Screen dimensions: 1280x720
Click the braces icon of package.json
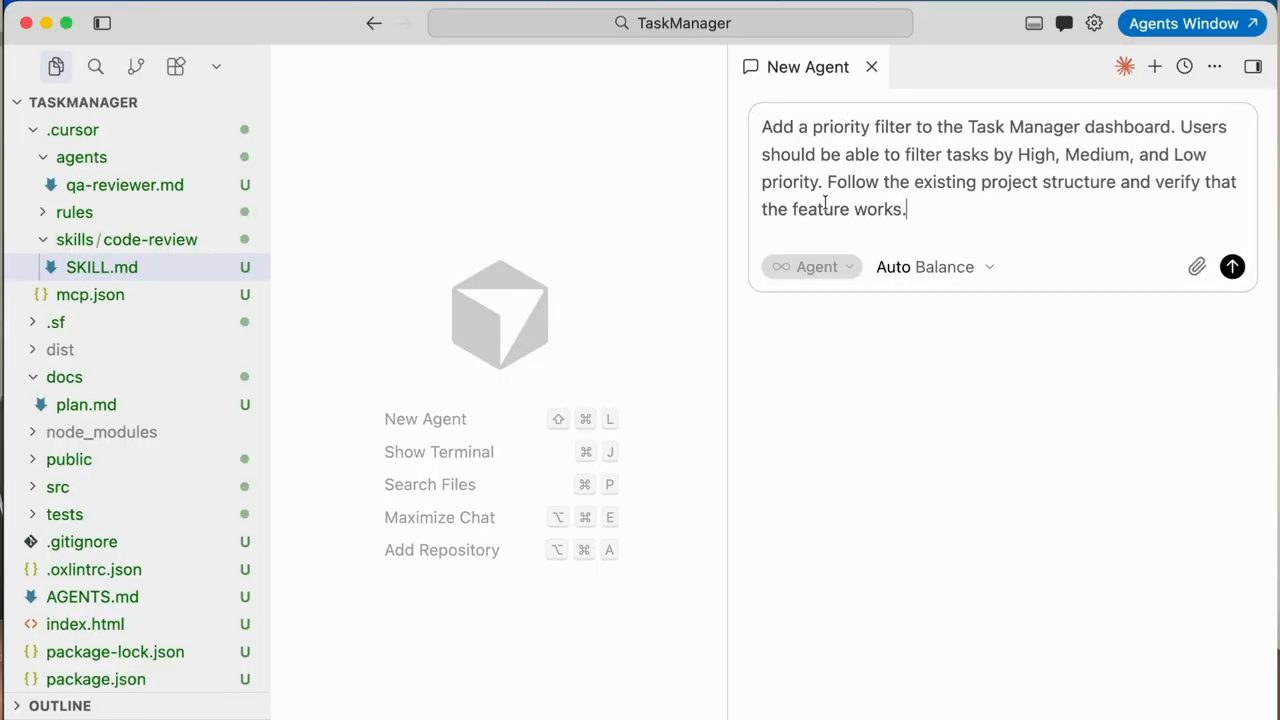(31, 680)
